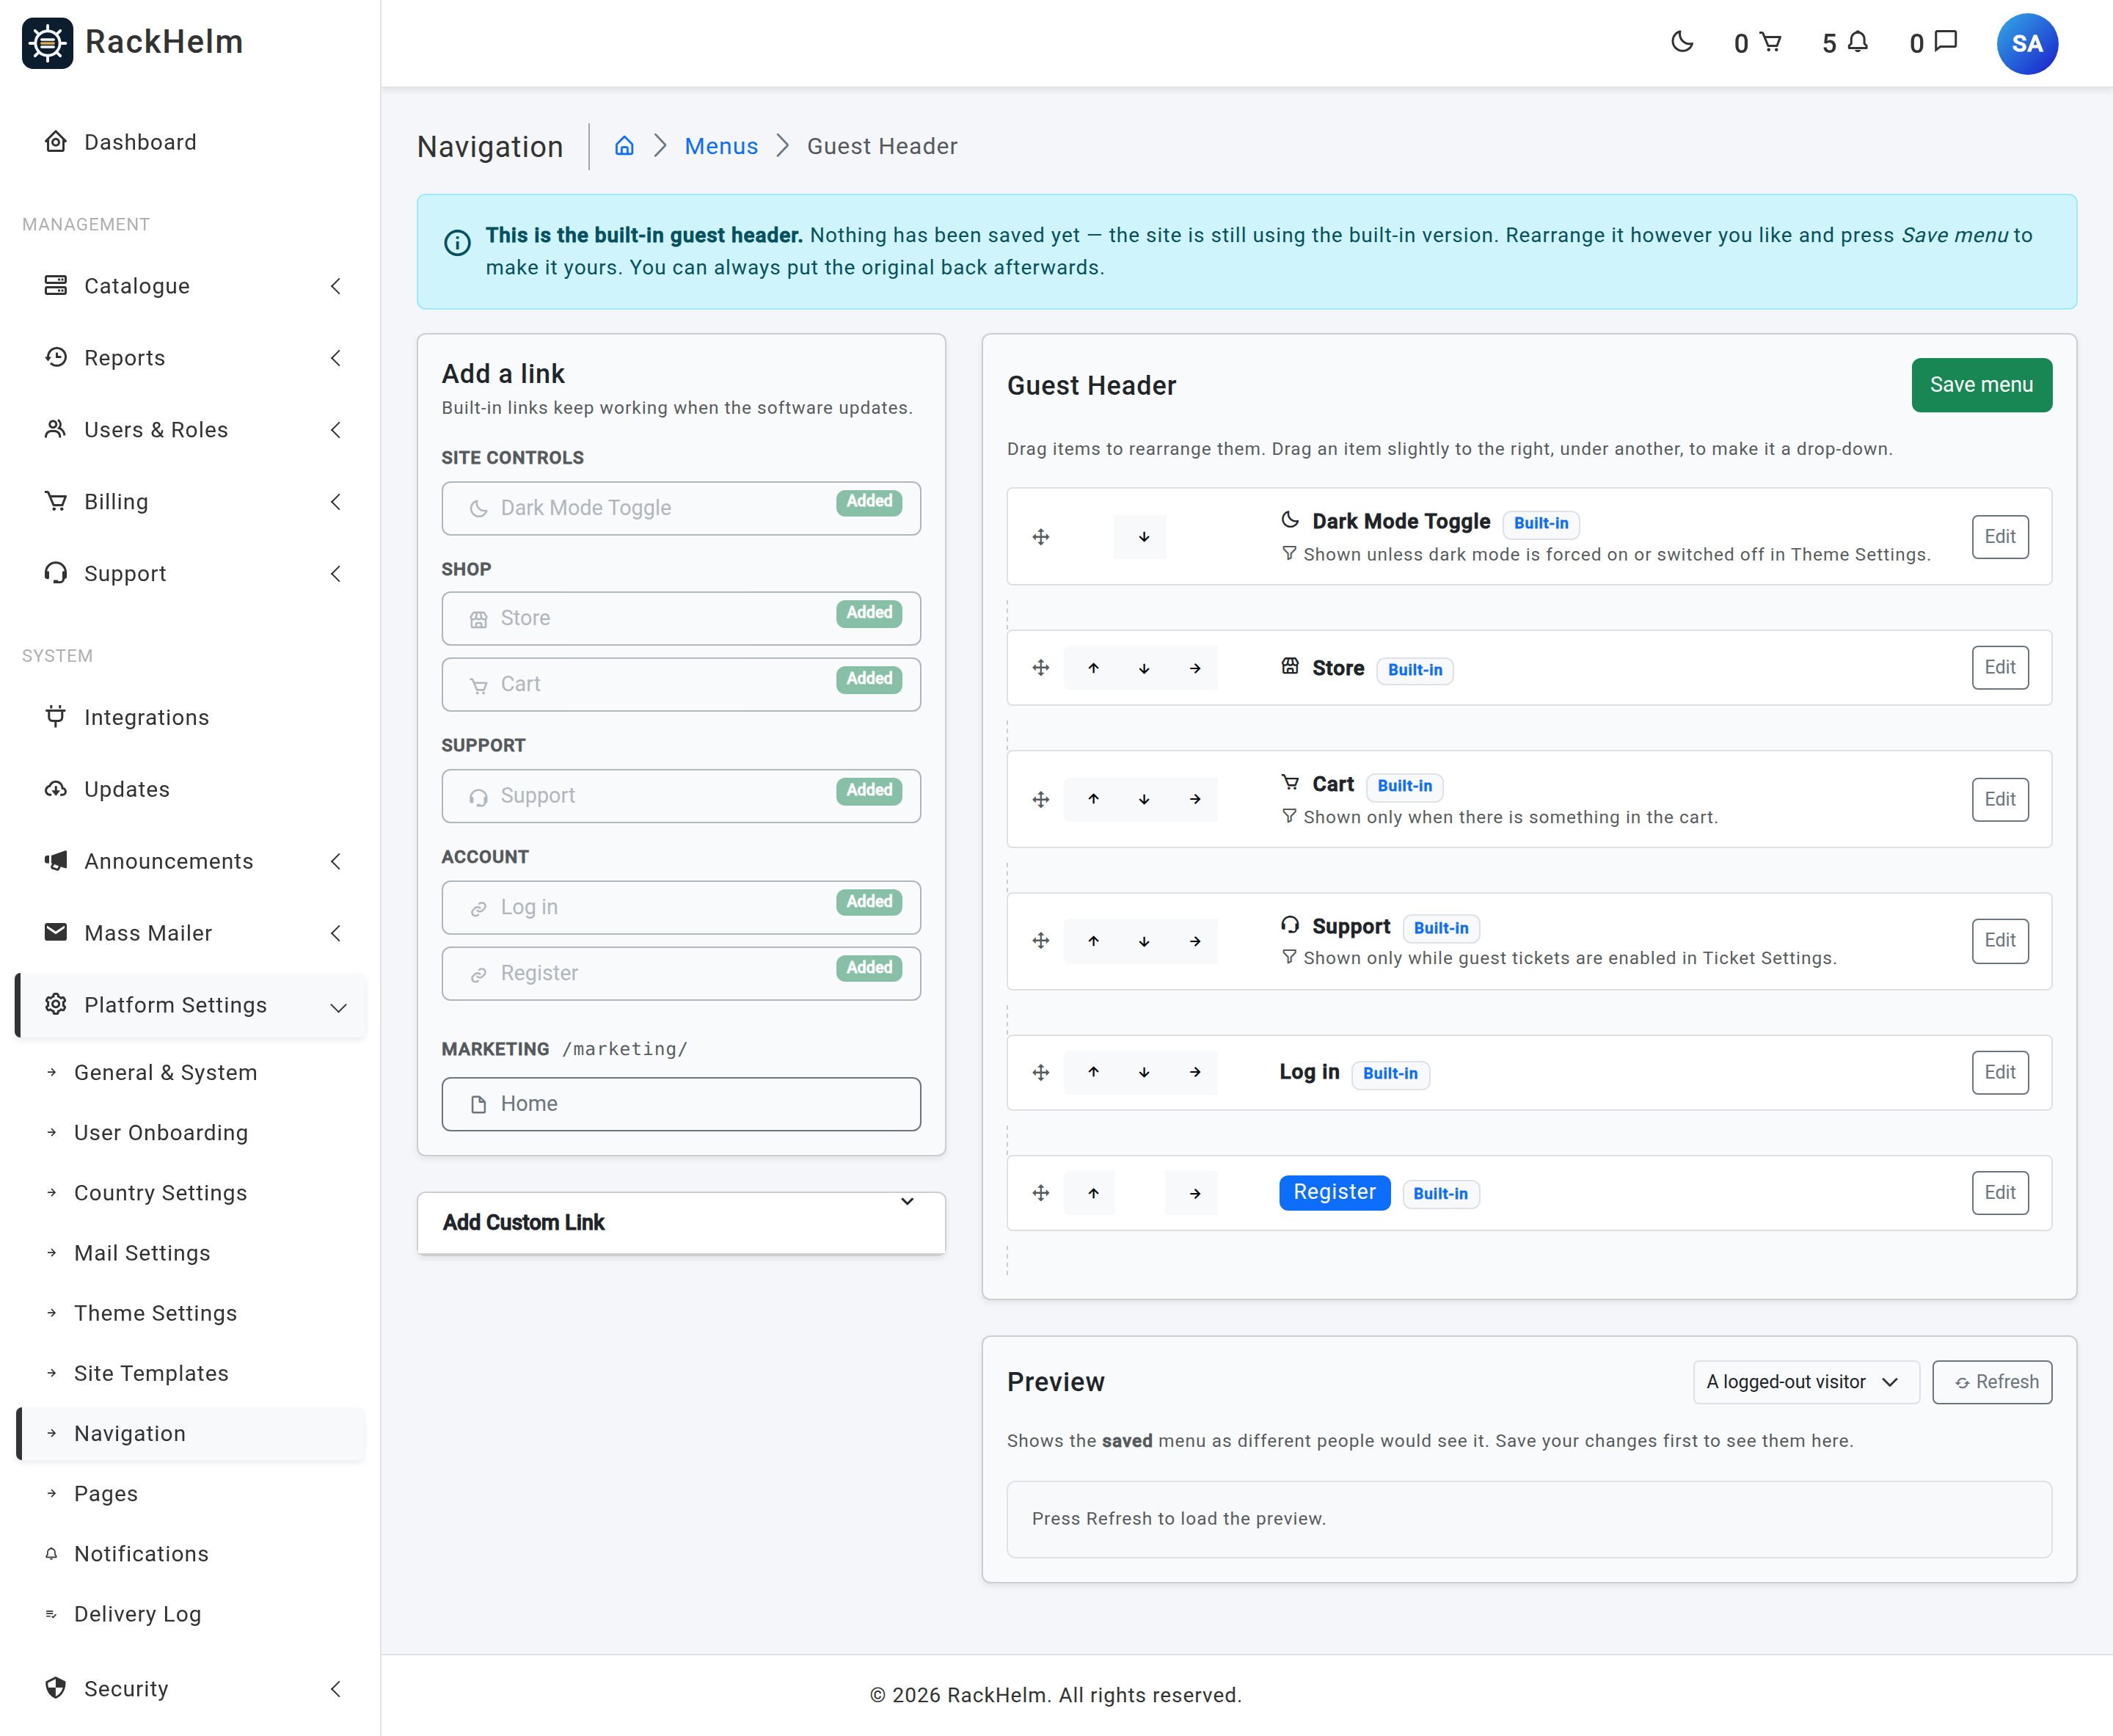This screenshot has height=1736, width=2113.
Task: Click the RackHelm logo
Action: [132, 42]
